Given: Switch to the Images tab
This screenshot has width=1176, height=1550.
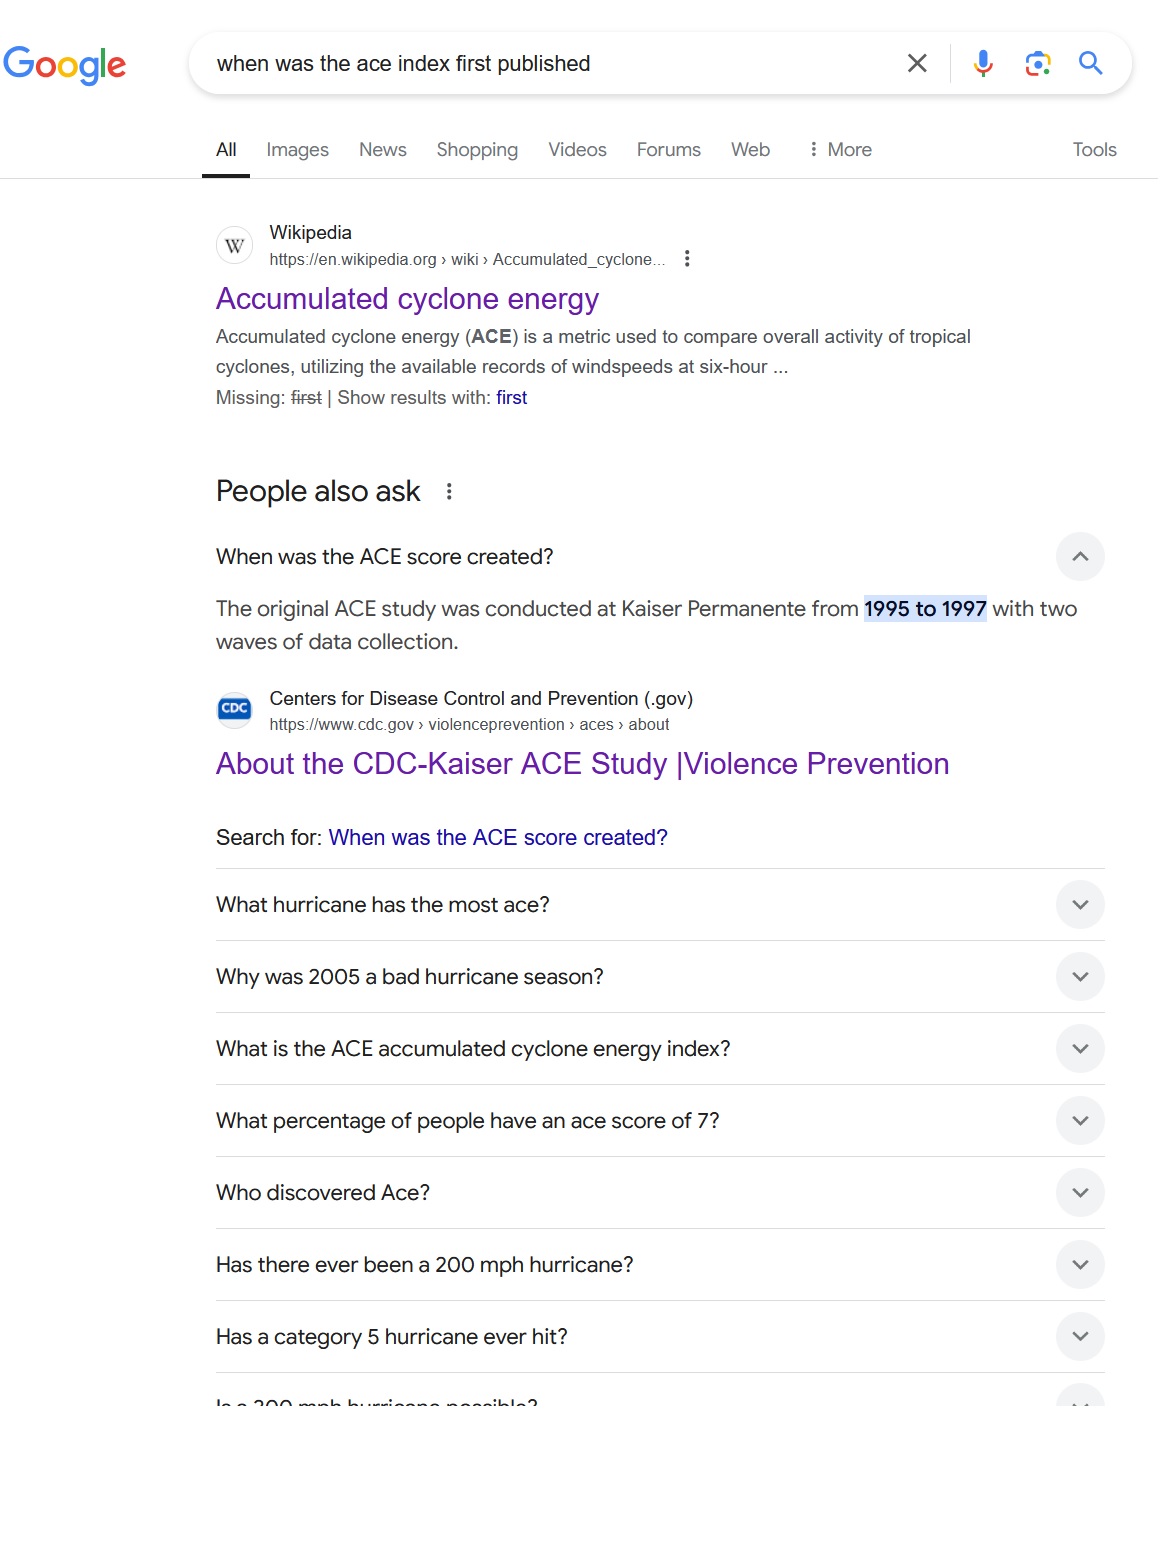Looking at the screenshot, I should point(297,150).
